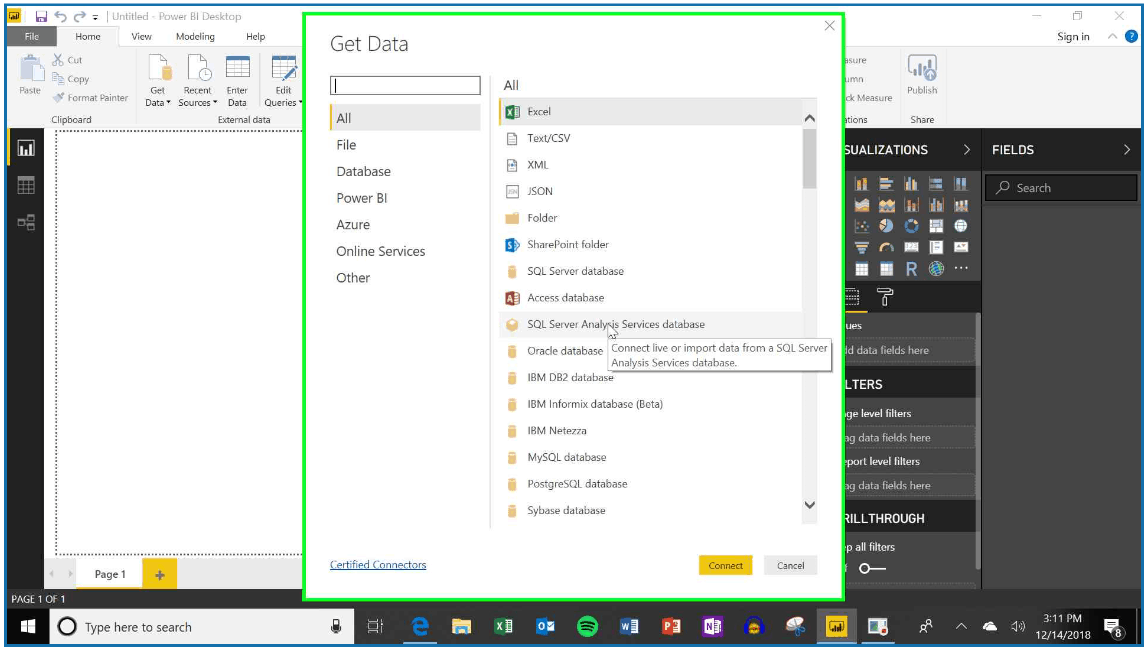Click the Redo arrow in quick access toolbar
1148x649 pixels.
(x=79, y=16)
